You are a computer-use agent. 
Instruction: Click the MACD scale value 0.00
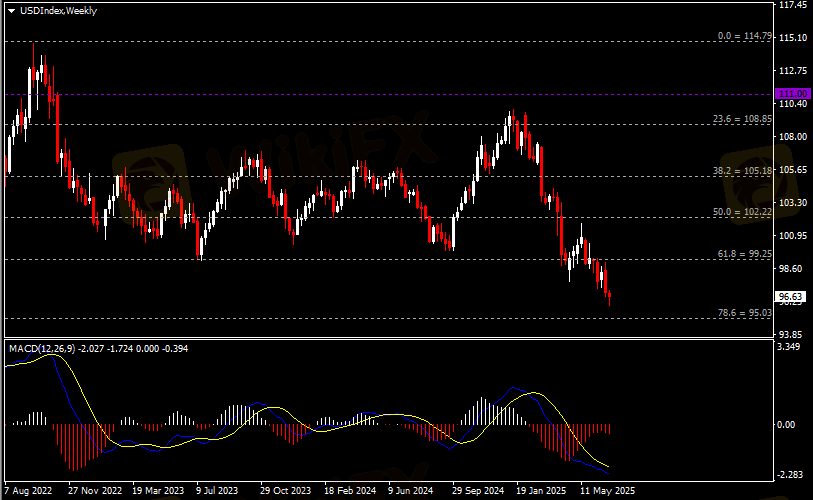787,424
